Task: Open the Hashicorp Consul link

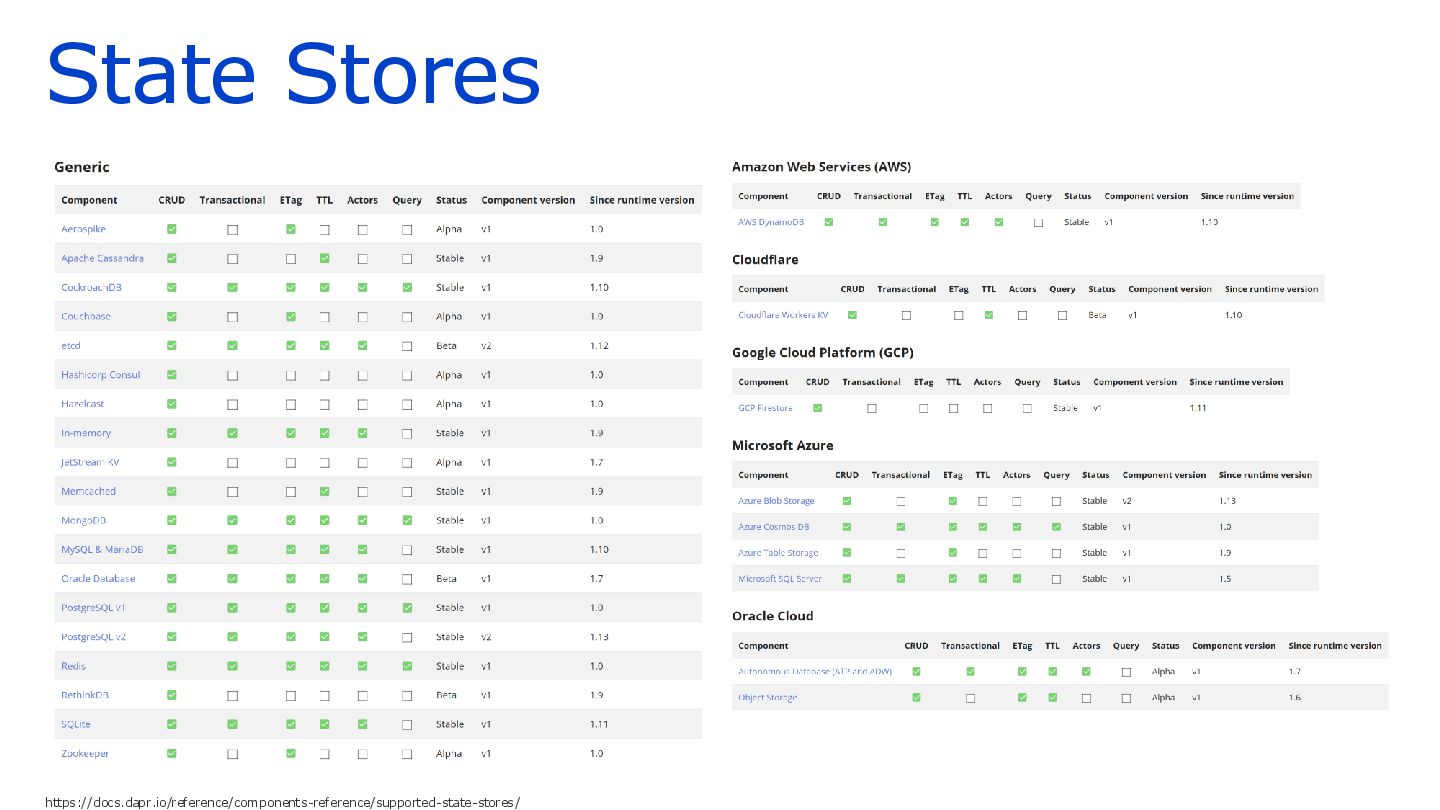Action: [100, 375]
